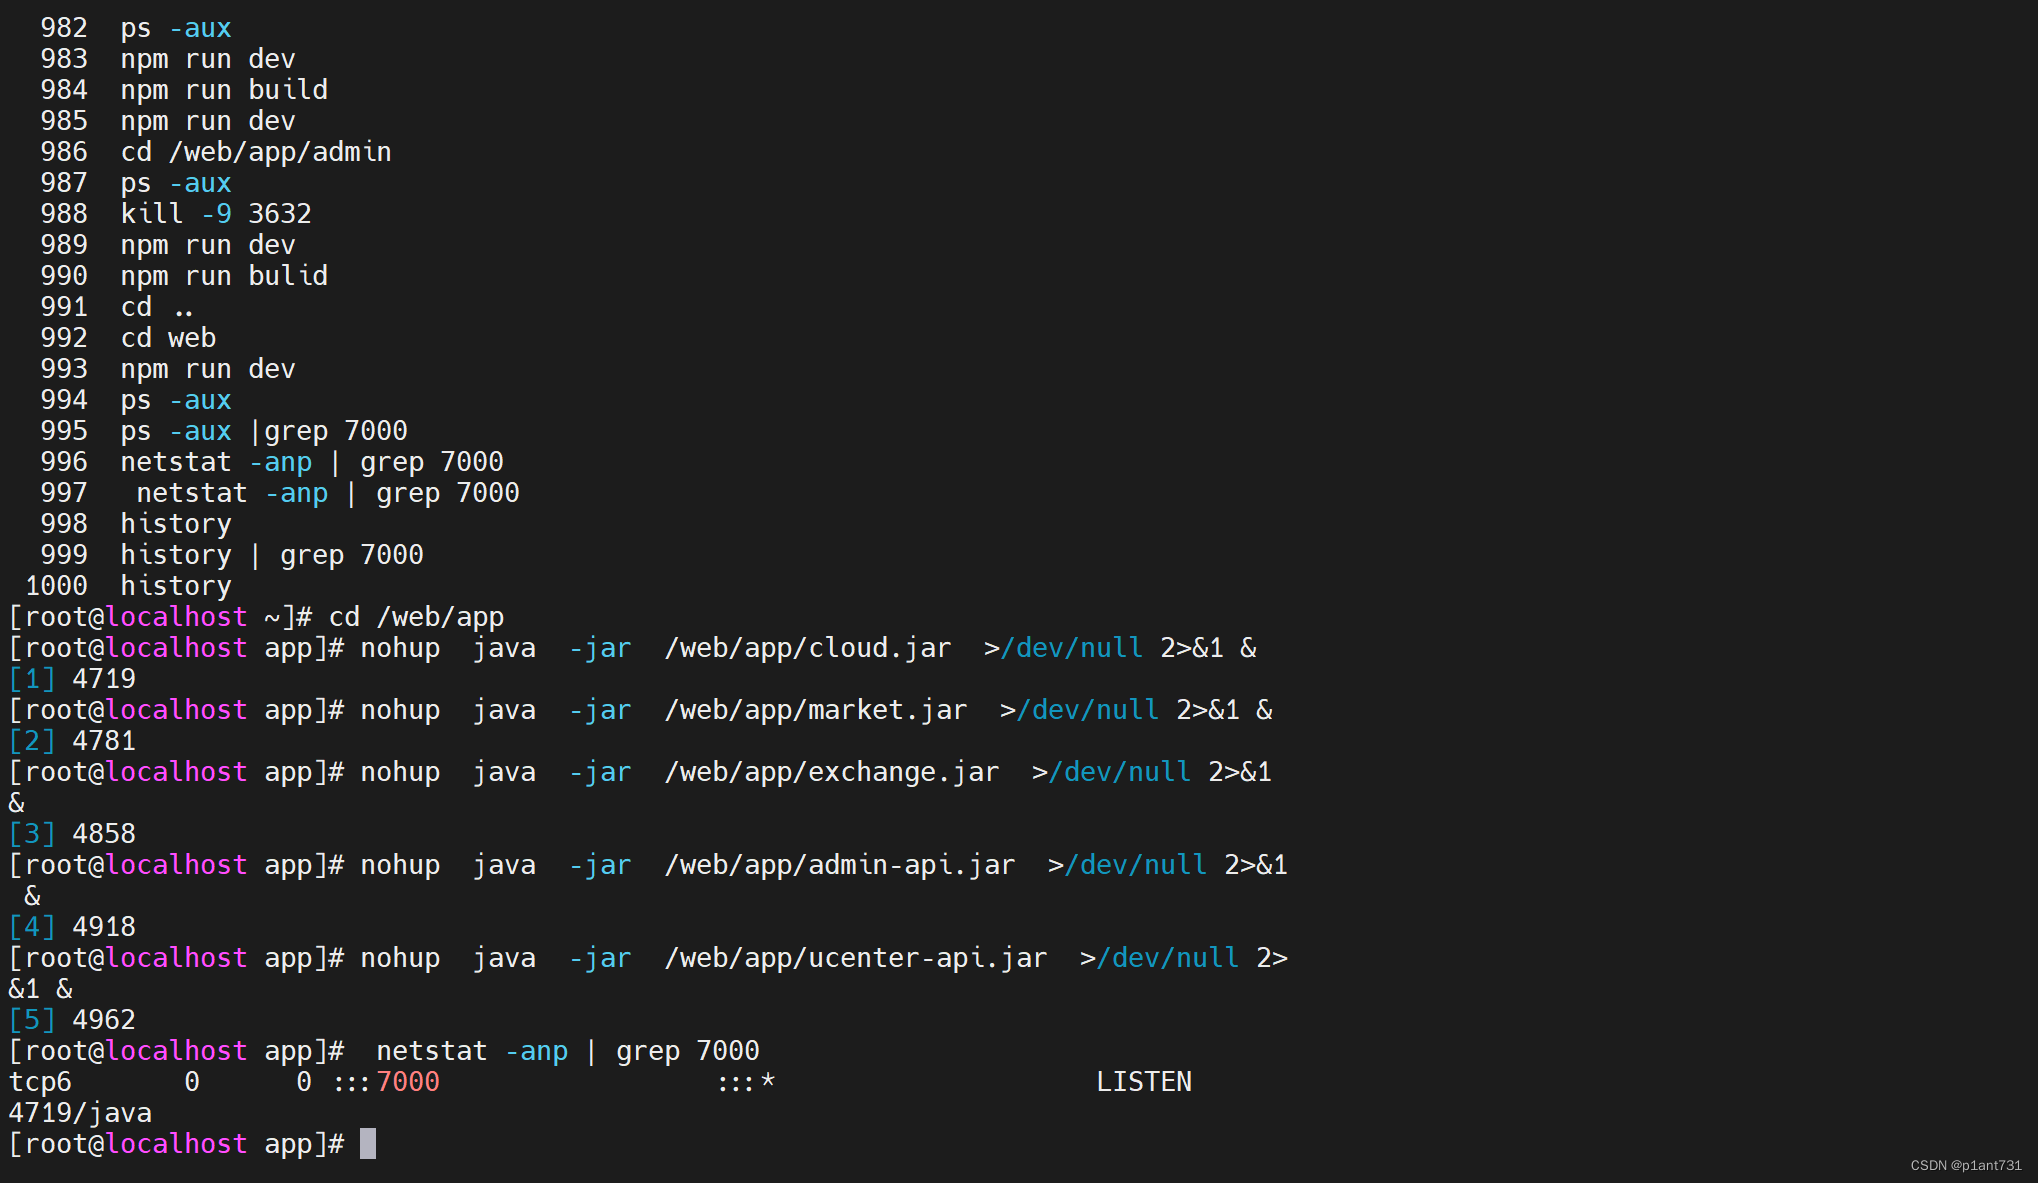Screen dimensions: 2038x1183
Task: Click job number [1] 4719 line
Action: tap(72, 679)
